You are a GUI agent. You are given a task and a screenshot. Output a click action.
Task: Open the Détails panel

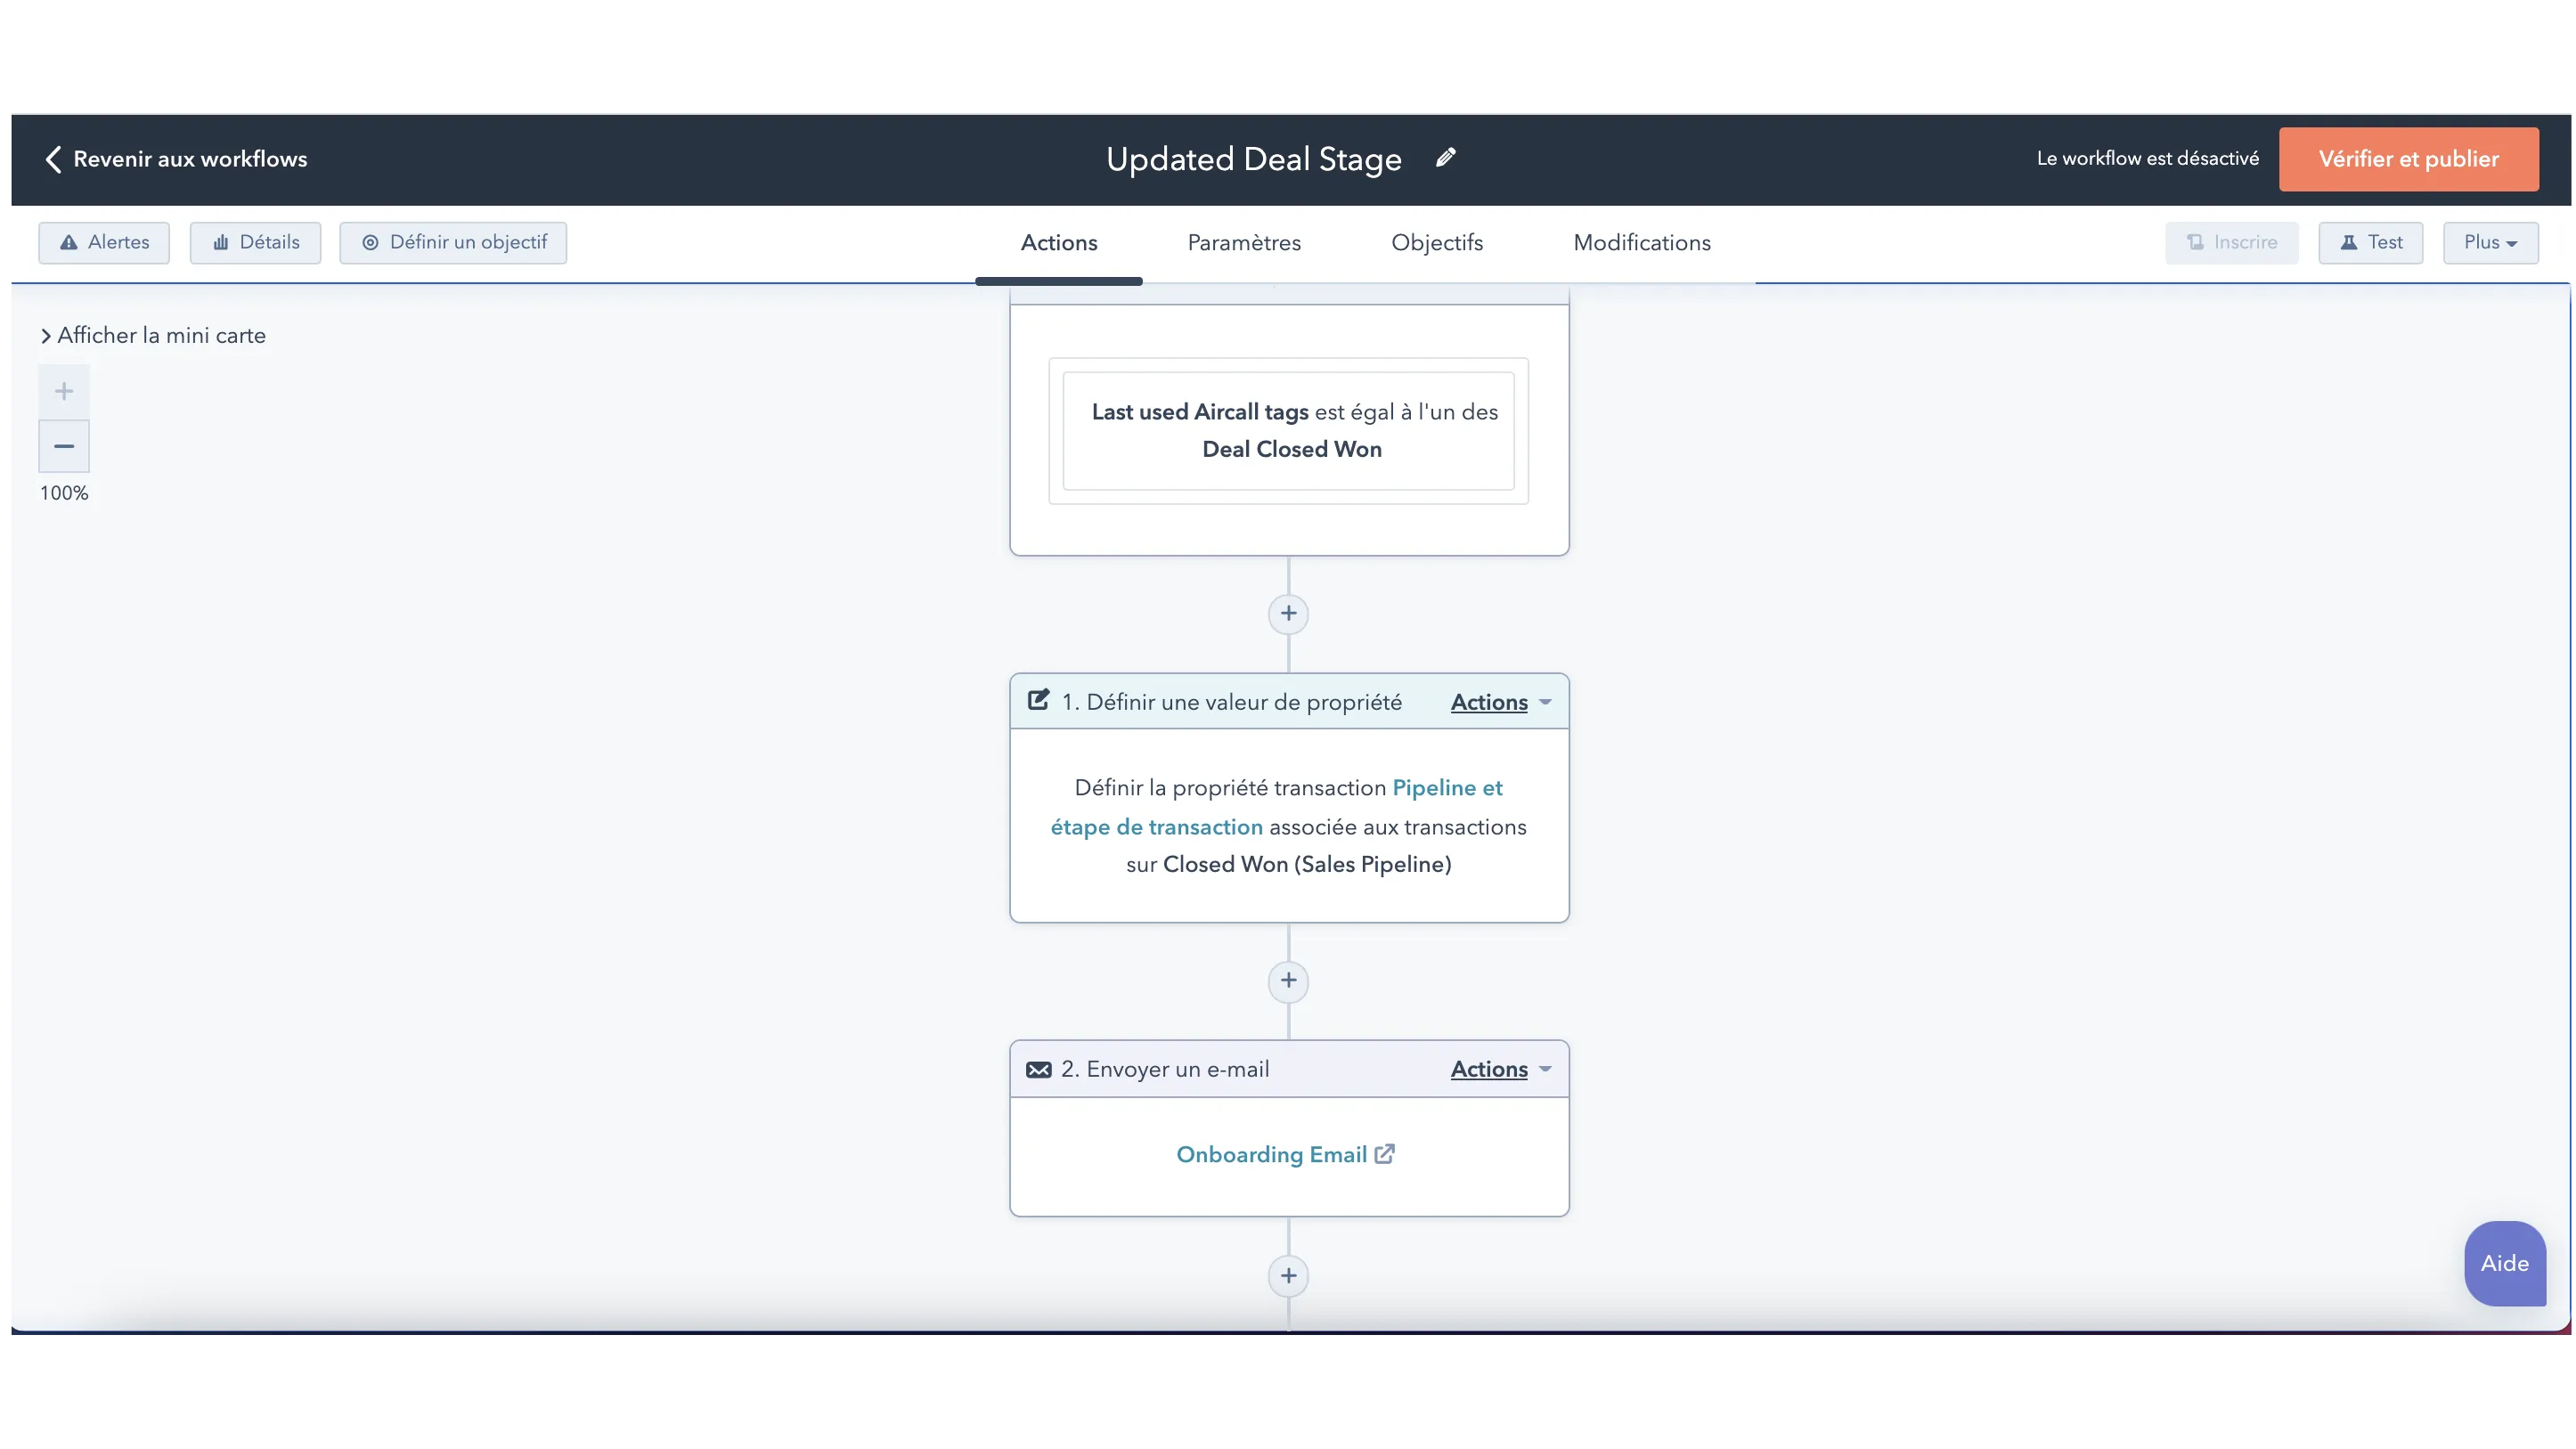[255, 242]
